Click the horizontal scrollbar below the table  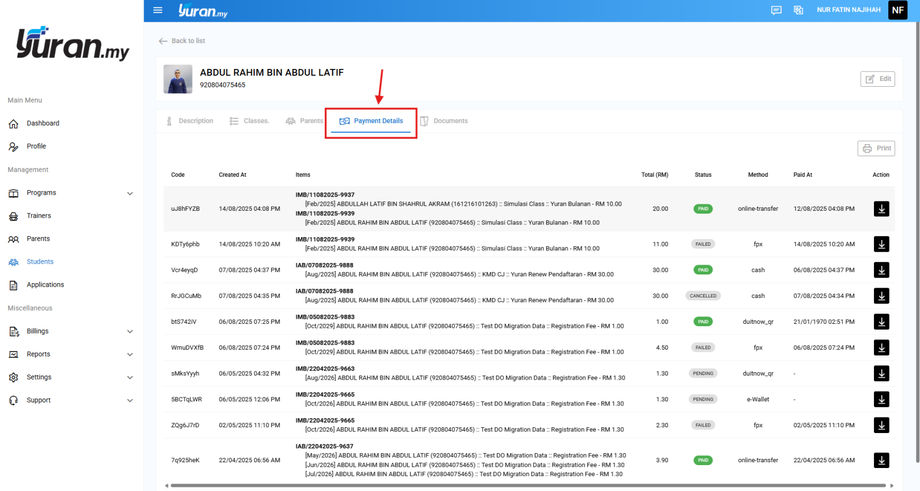point(527,486)
